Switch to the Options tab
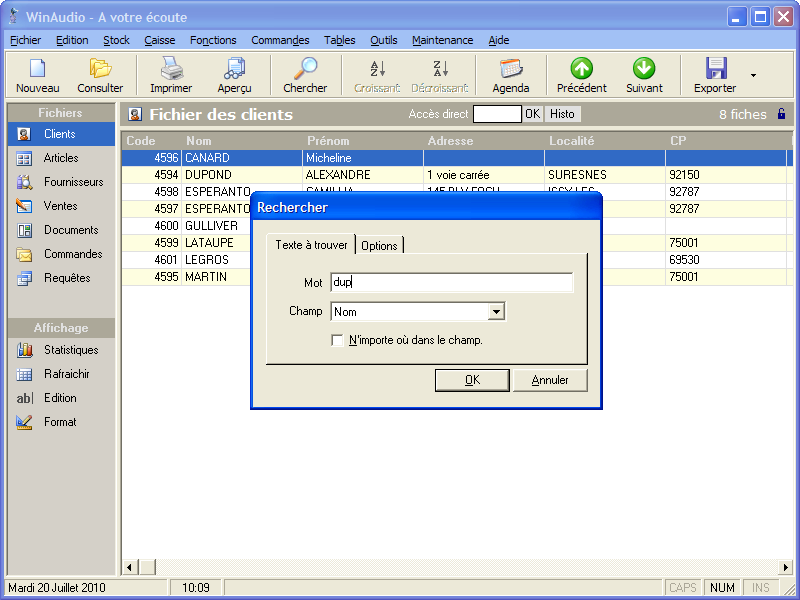This screenshot has height=600, width=800. pyautogui.click(x=379, y=246)
